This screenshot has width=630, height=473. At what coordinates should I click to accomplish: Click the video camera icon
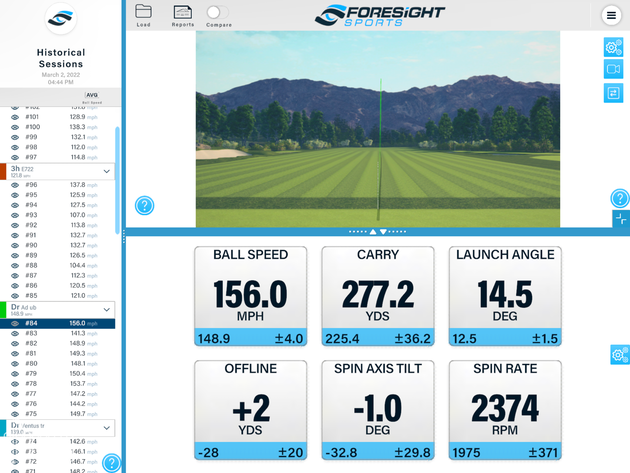[614, 70]
